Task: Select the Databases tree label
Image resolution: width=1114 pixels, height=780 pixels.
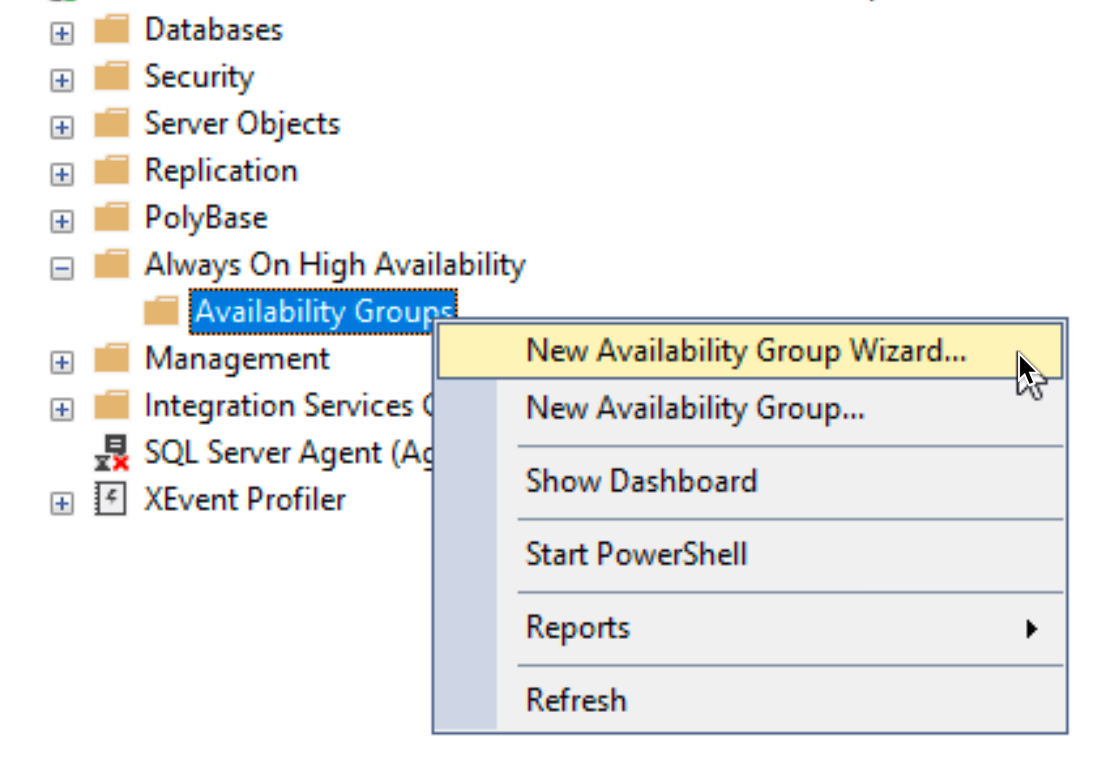Action: (214, 30)
